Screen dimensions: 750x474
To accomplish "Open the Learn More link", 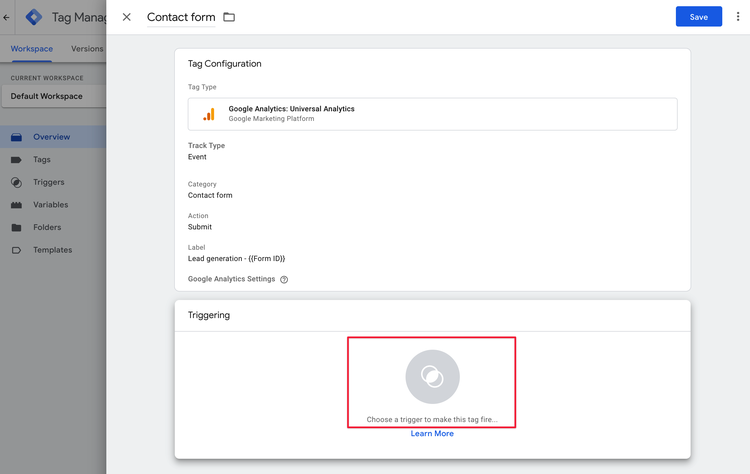I will click(x=432, y=433).
